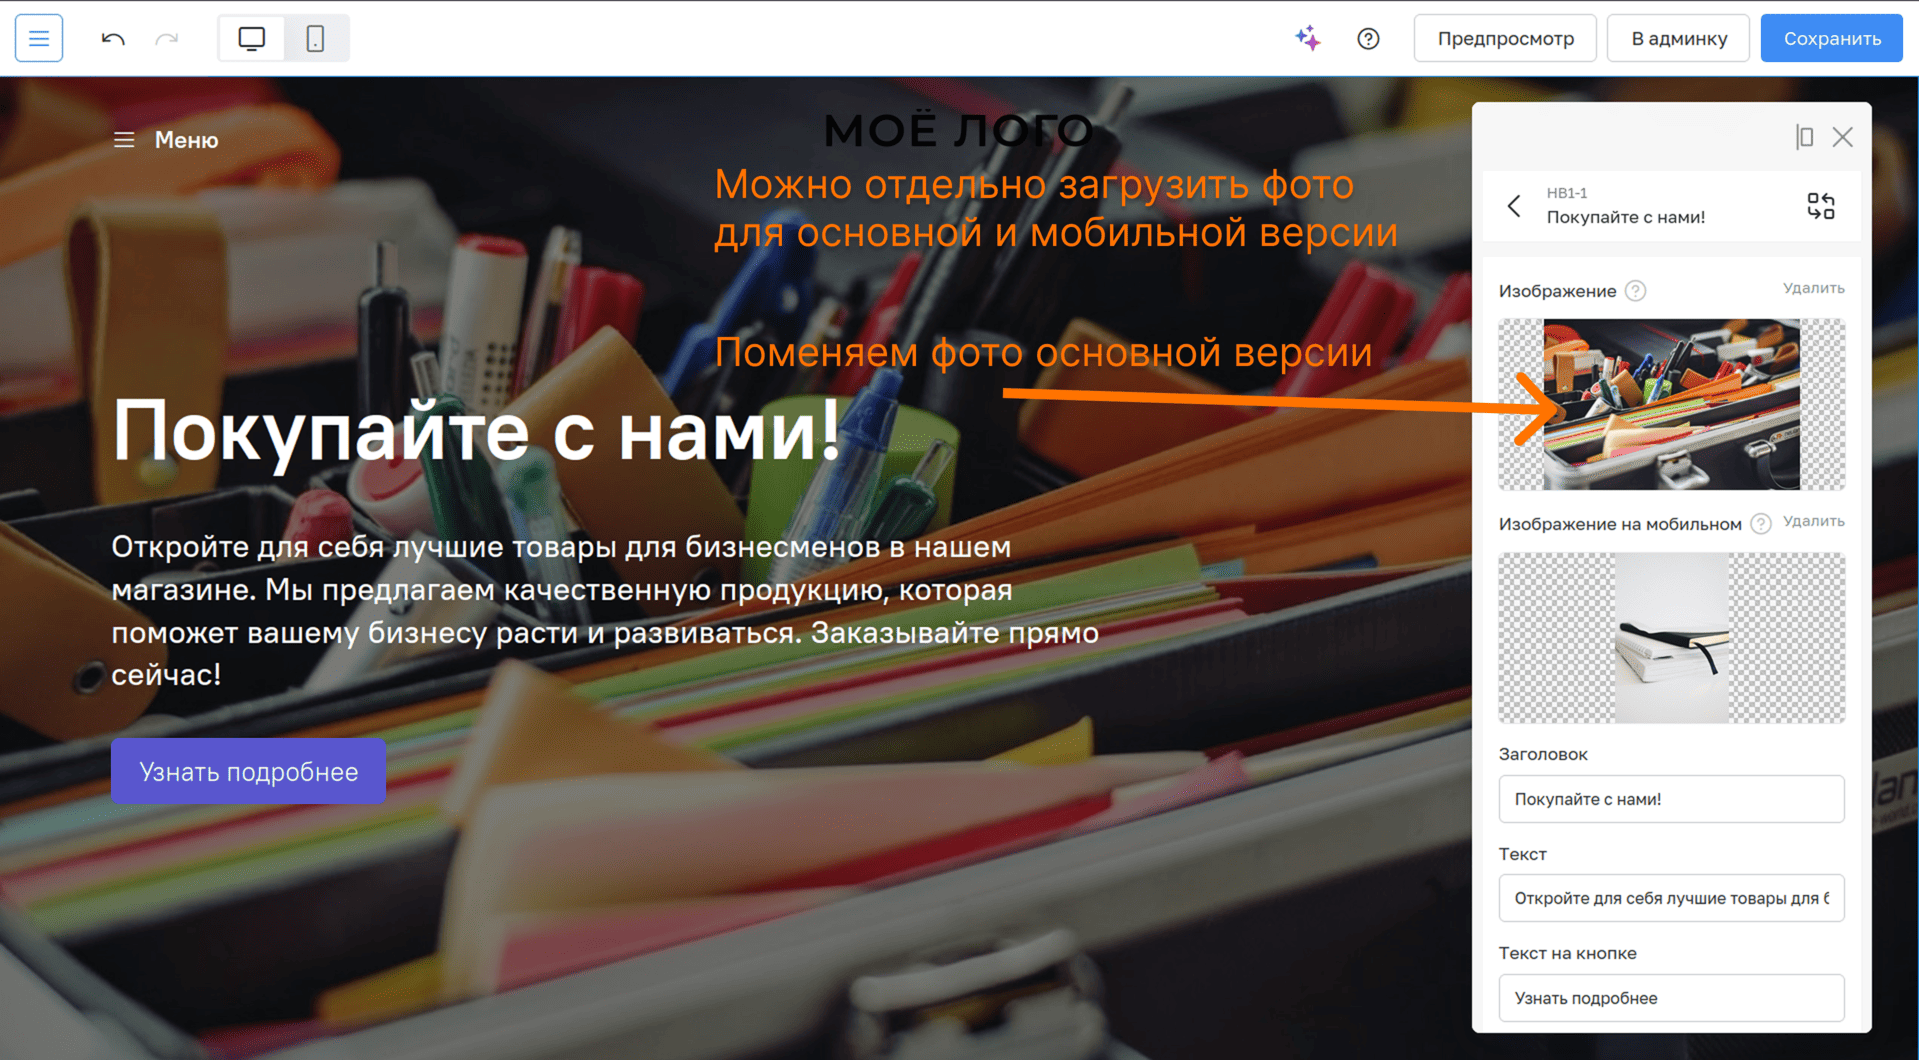1919x1060 pixels.
Task: Save changes with Сохранить button
Action: (1832, 38)
